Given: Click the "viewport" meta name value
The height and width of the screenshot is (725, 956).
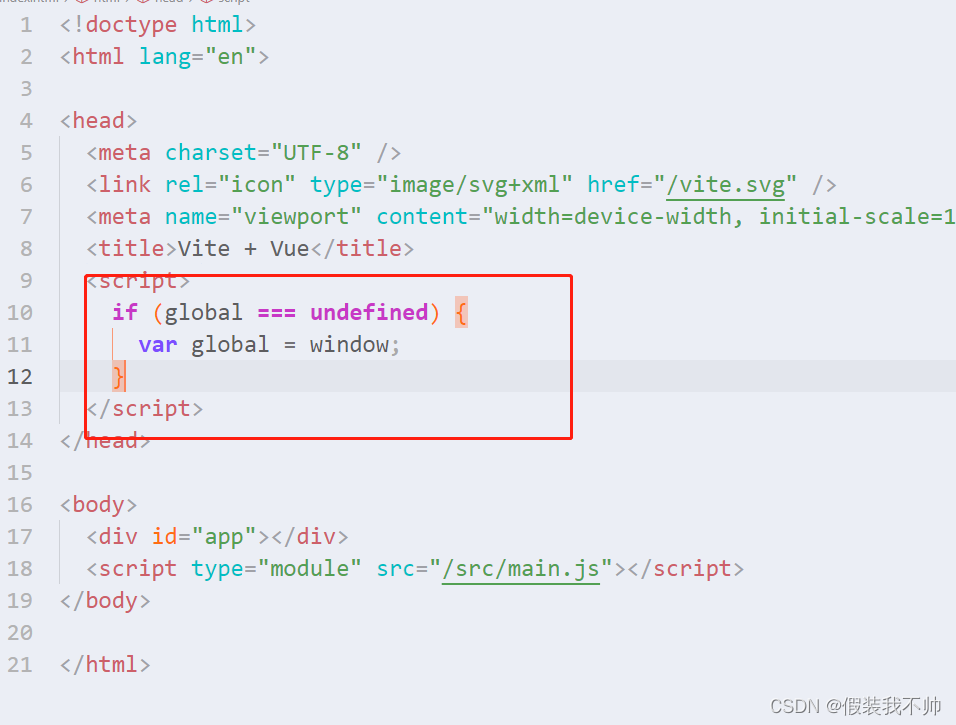Looking at the screenshot, I should [296, 217].
